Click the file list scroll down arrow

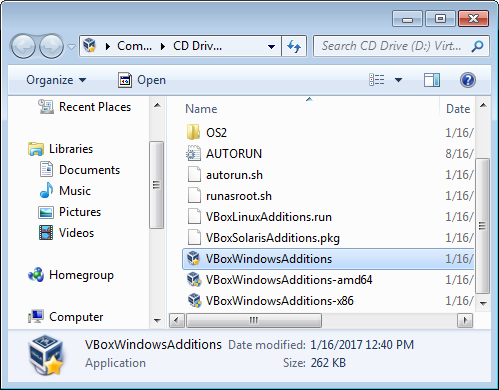click(483, 303)
